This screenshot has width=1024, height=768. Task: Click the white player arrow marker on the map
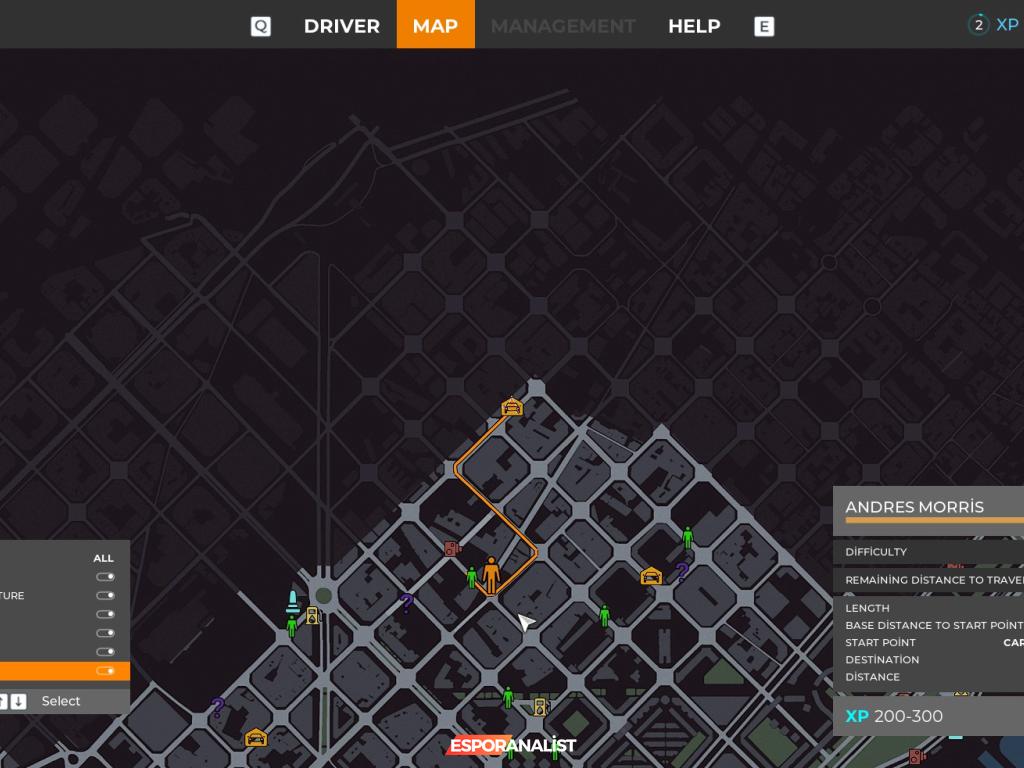pos(526,623)
